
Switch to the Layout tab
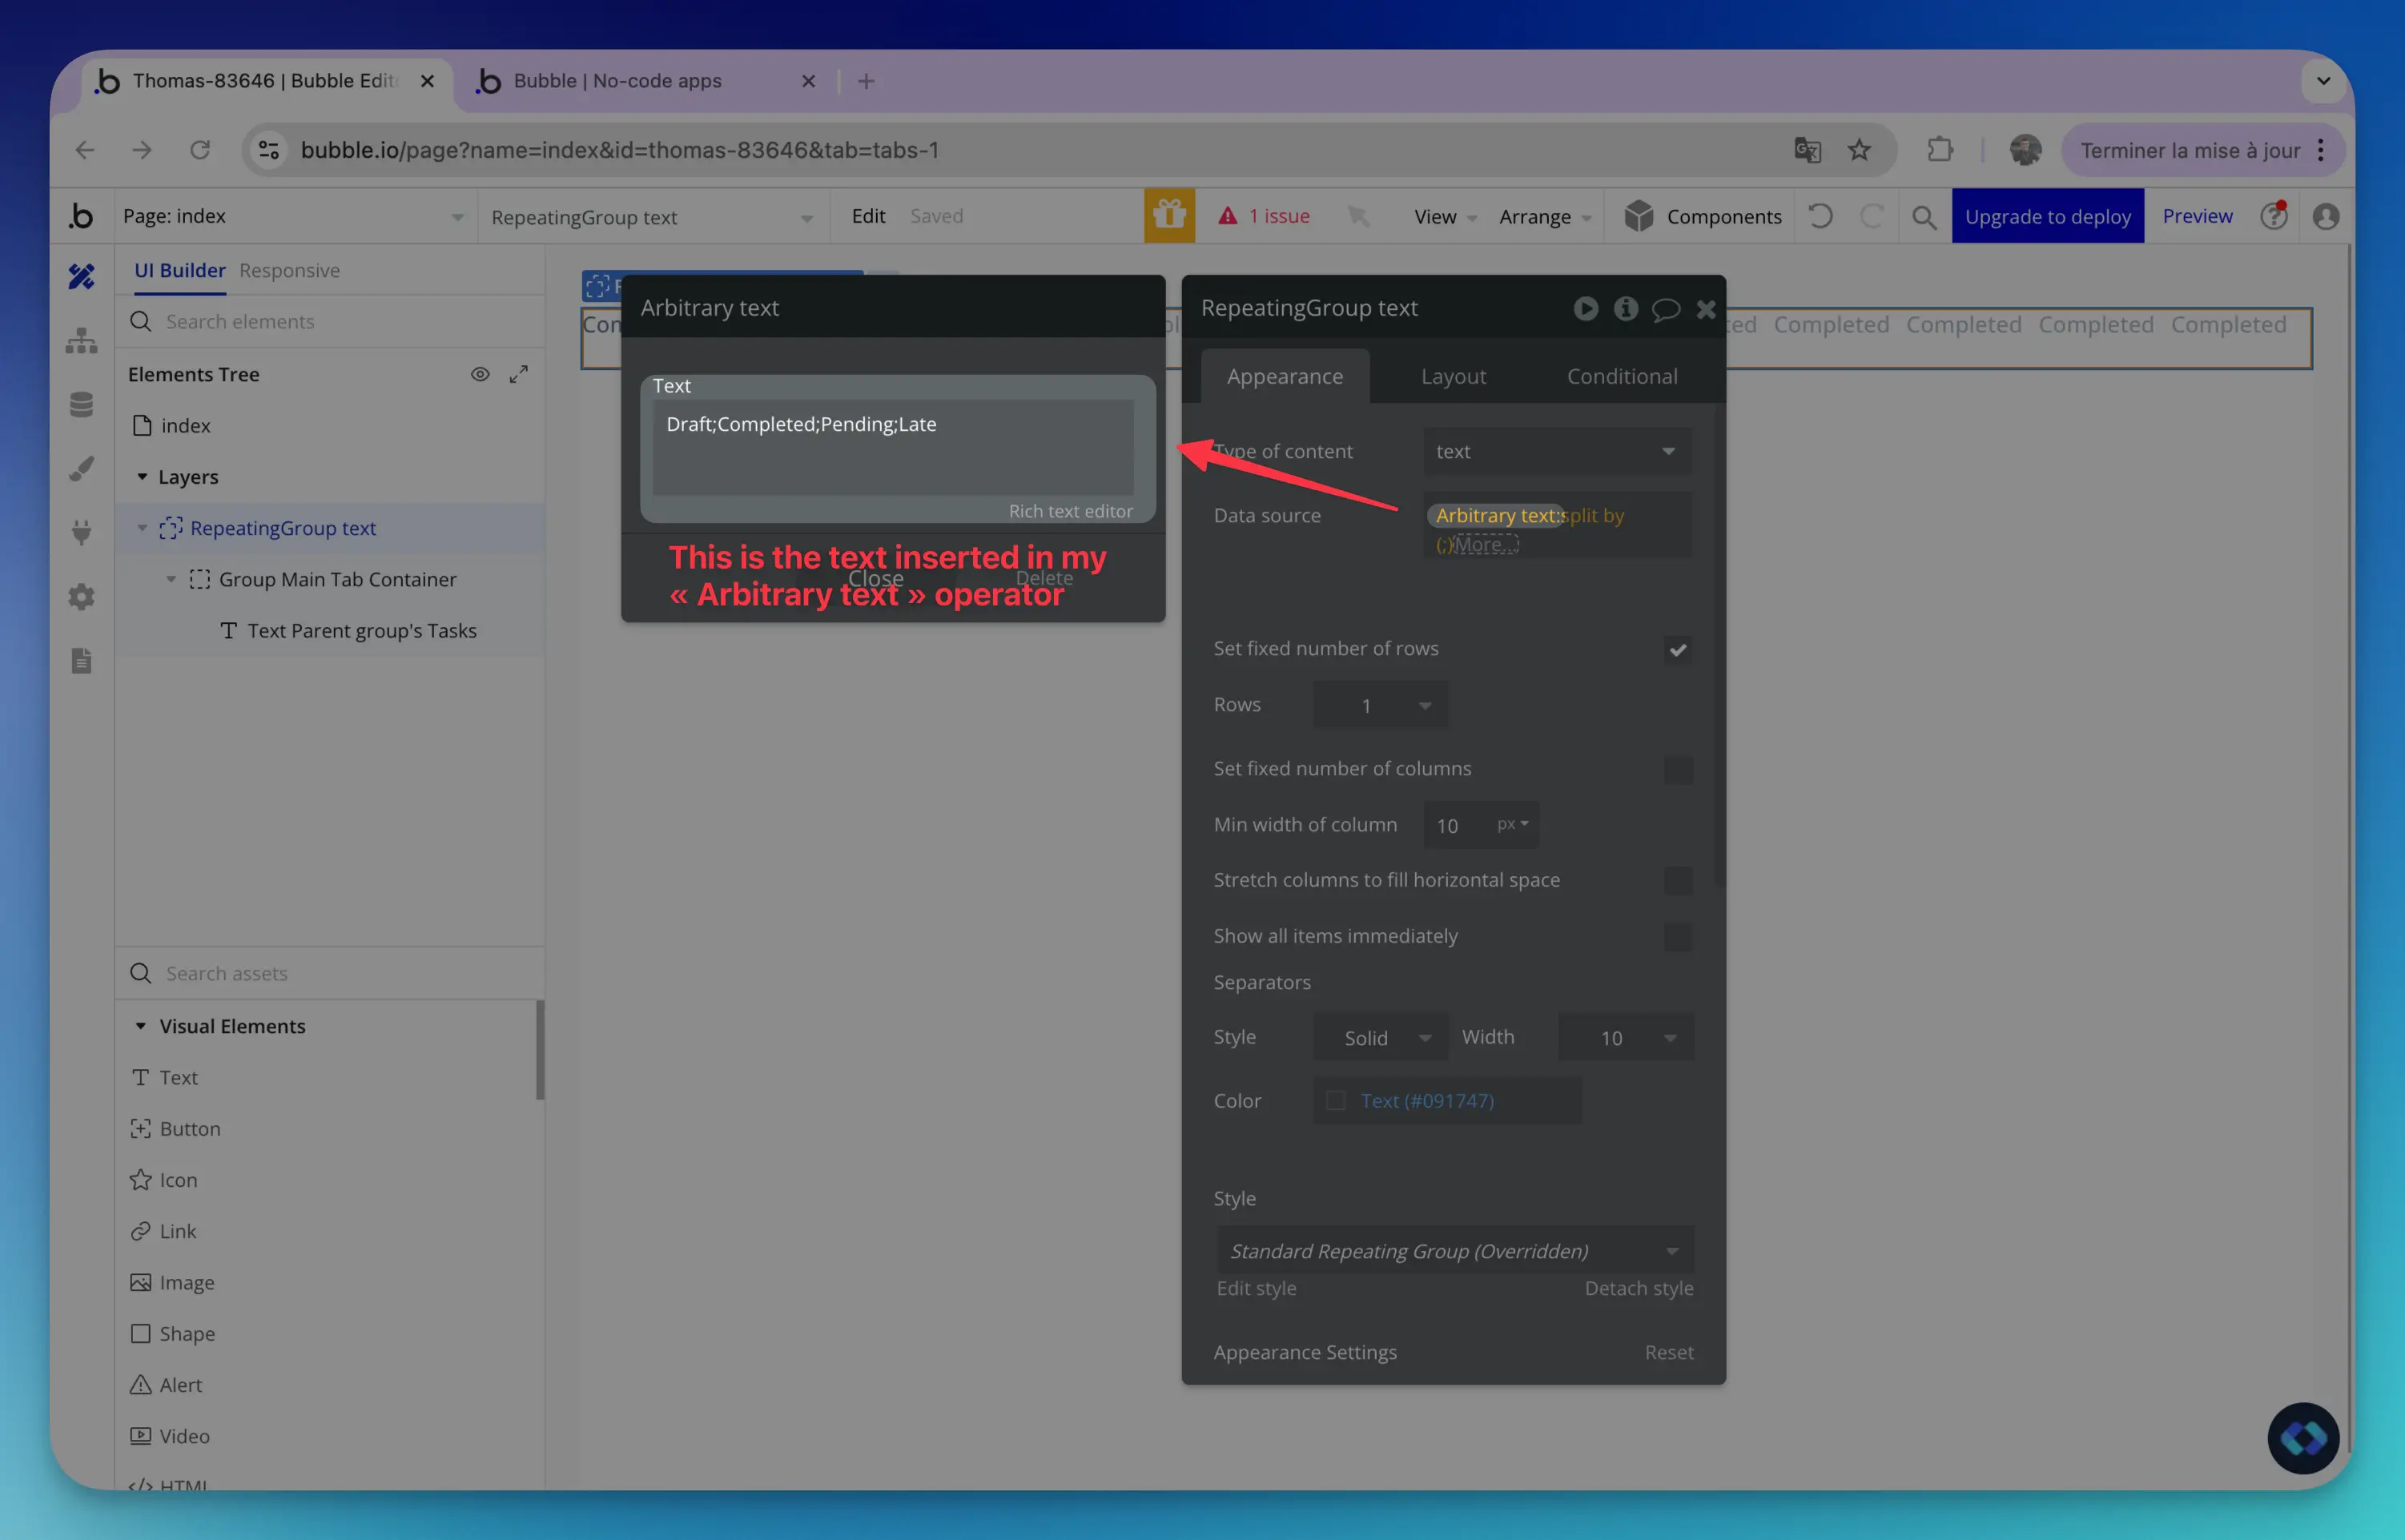click(x=1453, y=377)
